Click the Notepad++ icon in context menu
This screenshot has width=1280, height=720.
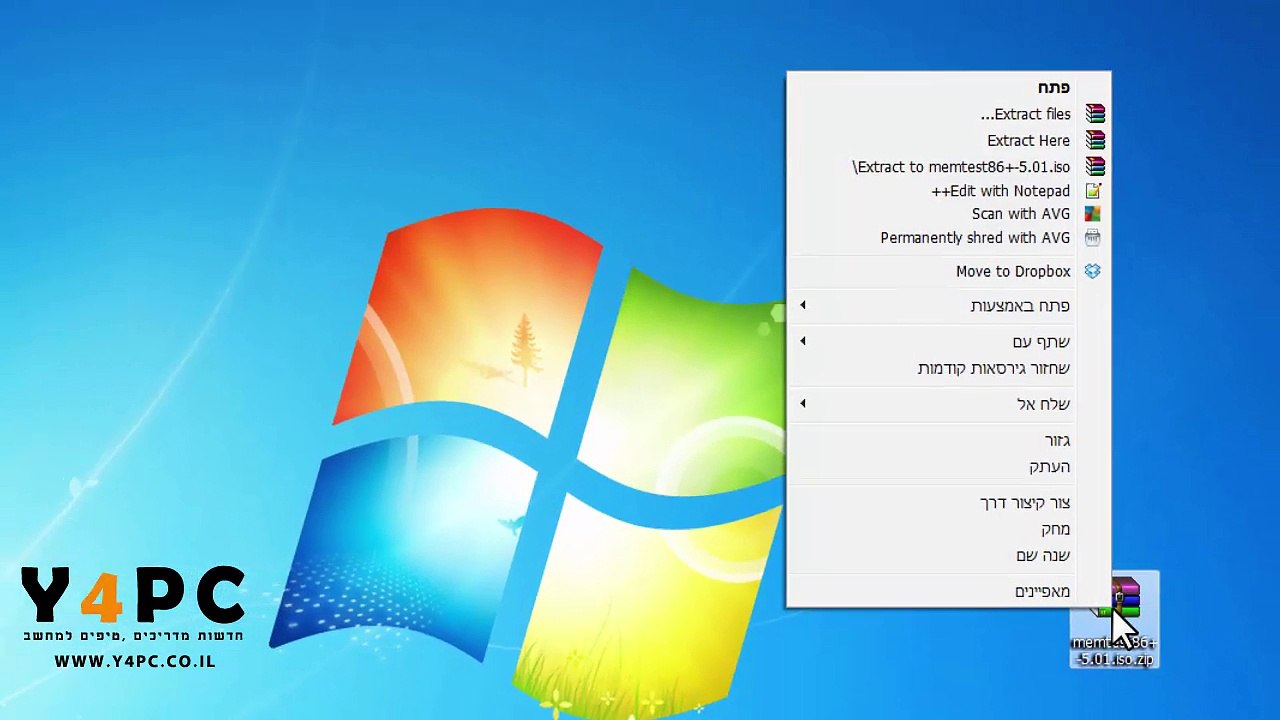1093,190
